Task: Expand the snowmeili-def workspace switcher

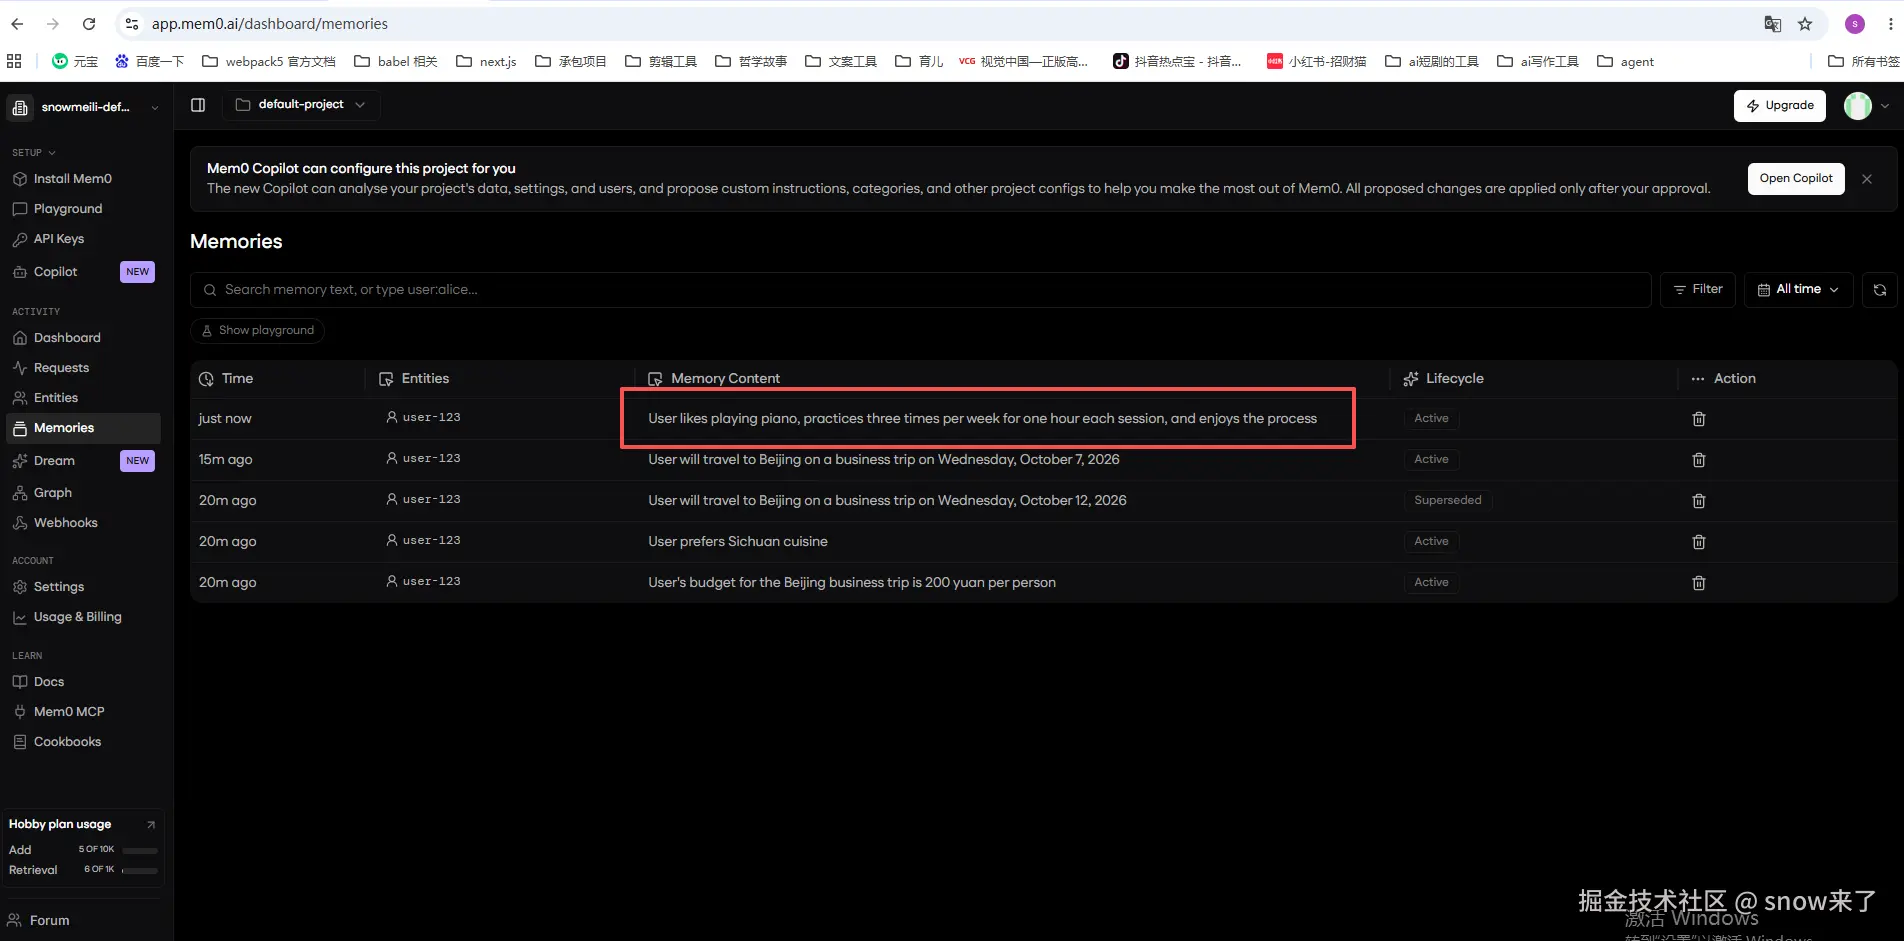Action: 86,107
